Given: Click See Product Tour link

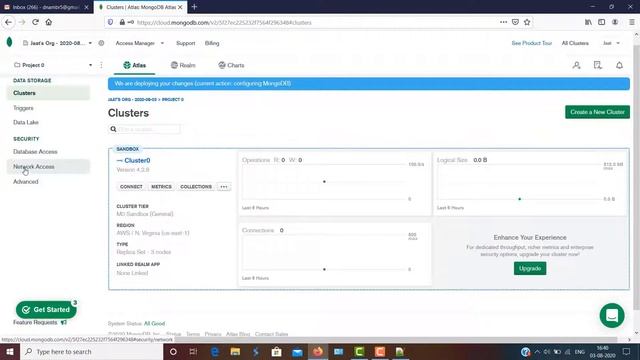Looking at the screenshot, I should 531,43.
